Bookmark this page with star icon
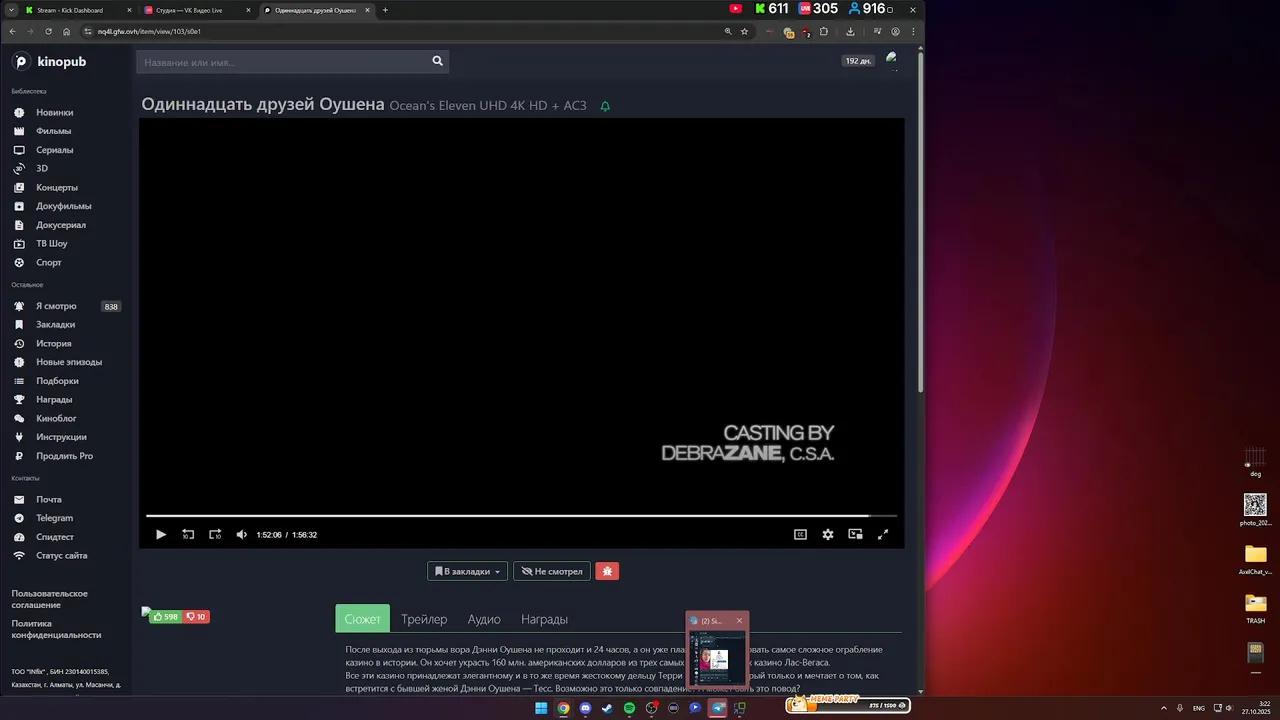 pyautogui.click(x=744, y=31)
